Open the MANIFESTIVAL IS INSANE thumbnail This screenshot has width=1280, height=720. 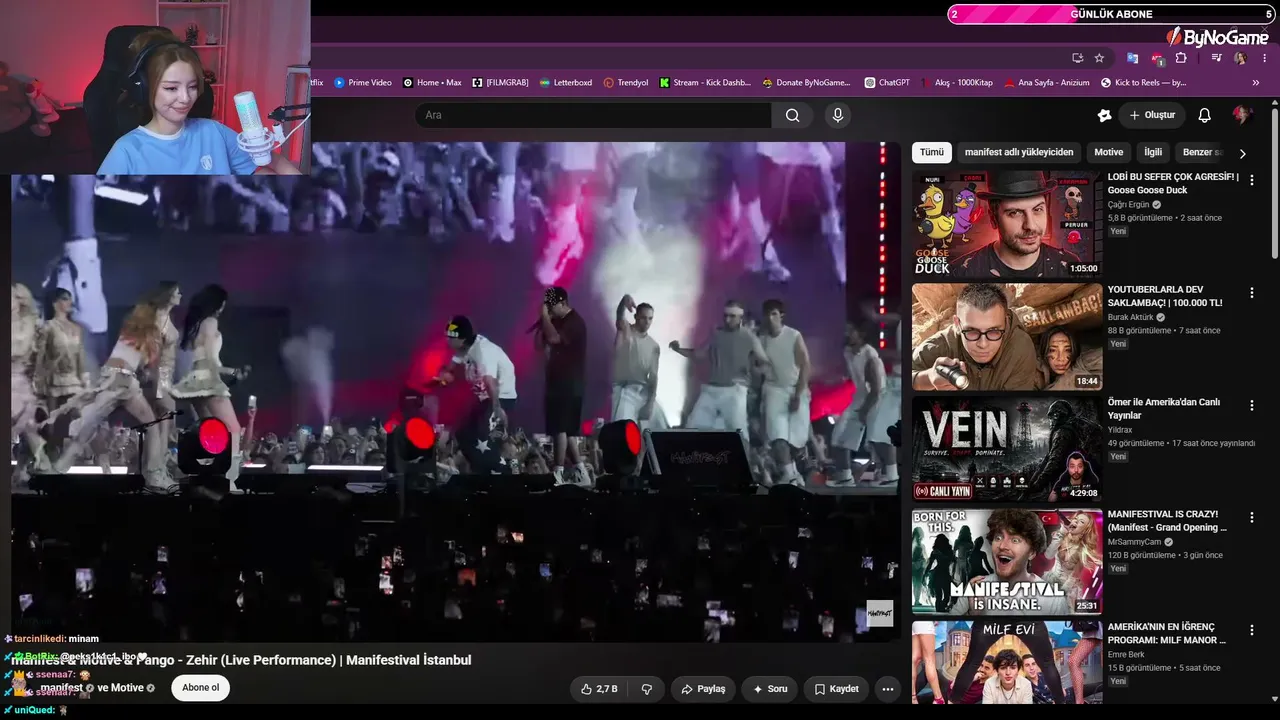1007,562
